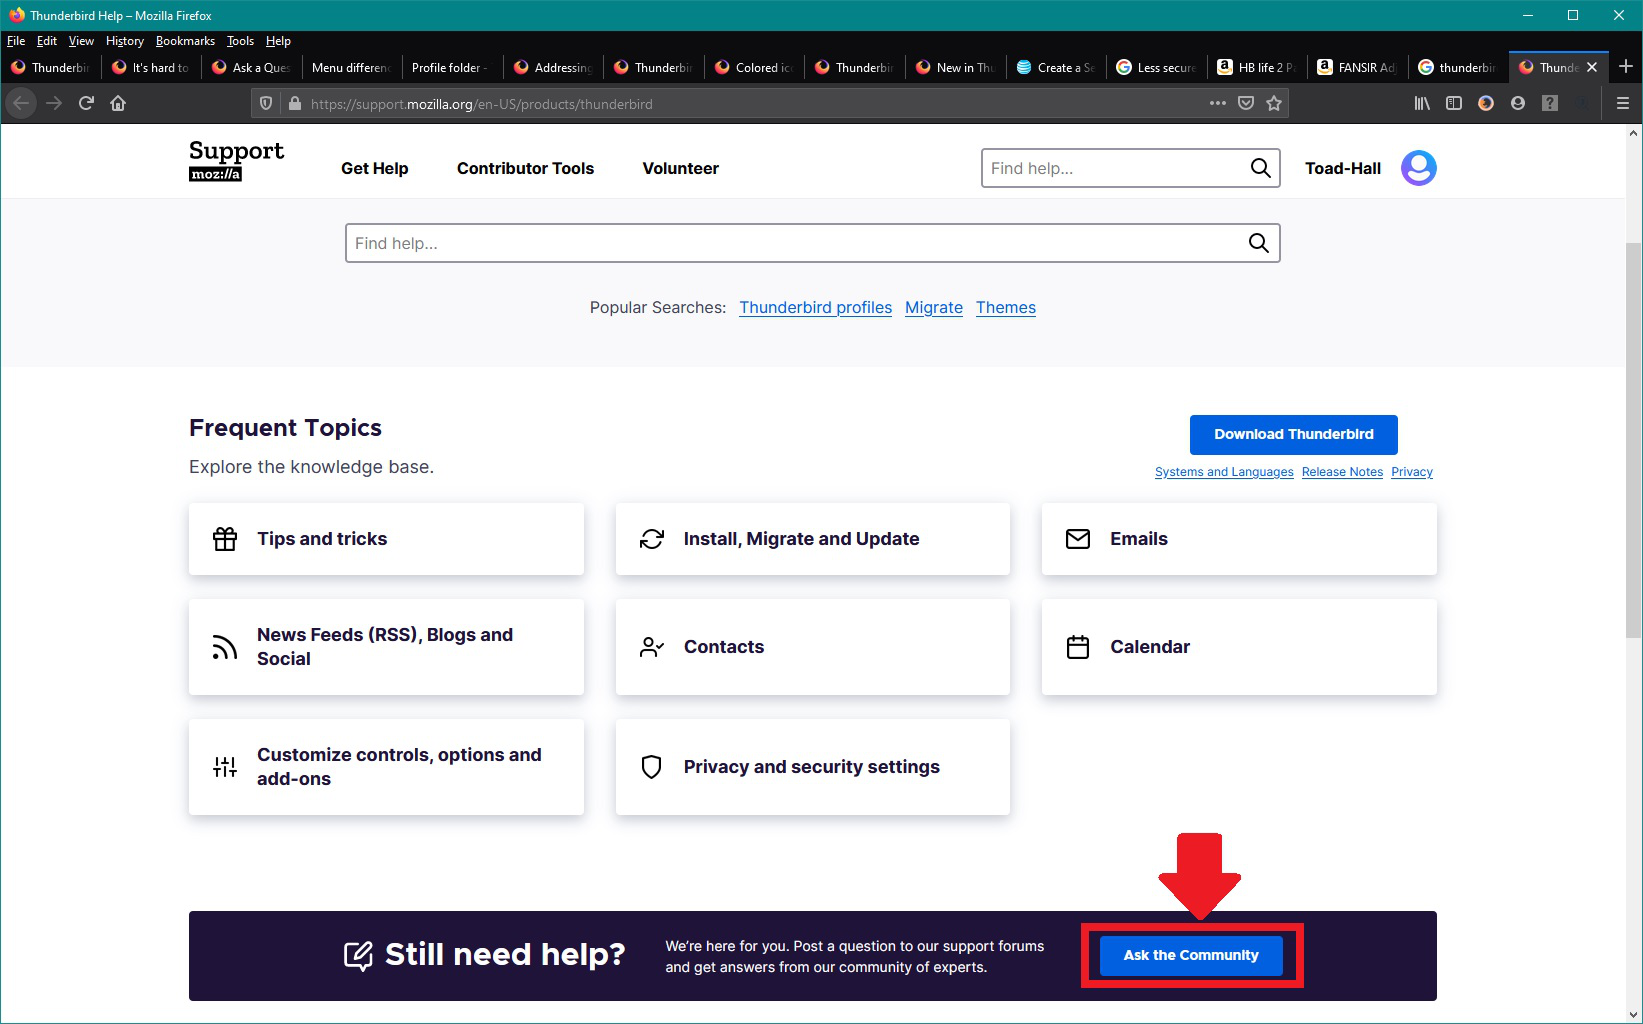The height and width of the screenshot is (1024, 1643).
Task: Click the Mozilla Support logo
Action: [x=236, y=160]
